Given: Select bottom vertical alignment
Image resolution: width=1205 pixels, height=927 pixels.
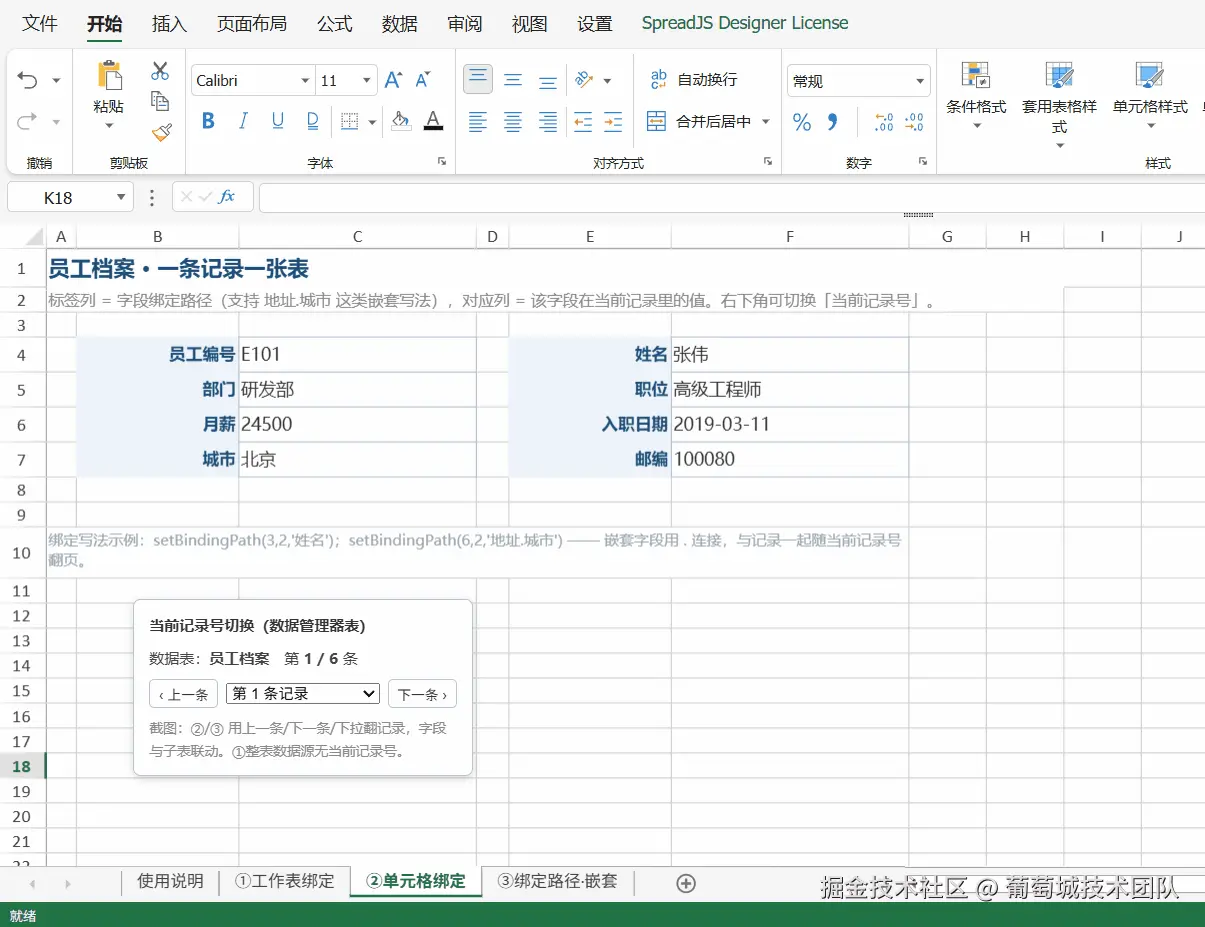Looking at the screenshot, I should pyautogui.click(x=548, y=80).
